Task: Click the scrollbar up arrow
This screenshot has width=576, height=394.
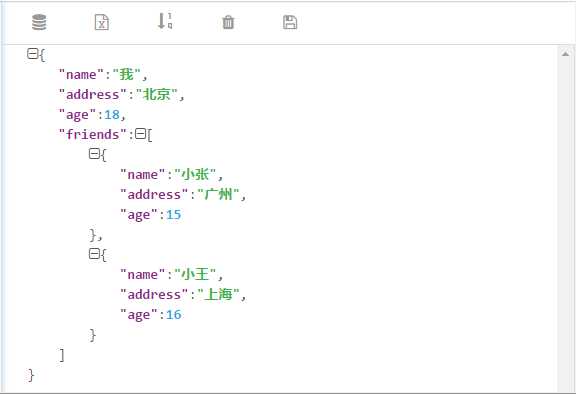Action: (x=565, y=54)
